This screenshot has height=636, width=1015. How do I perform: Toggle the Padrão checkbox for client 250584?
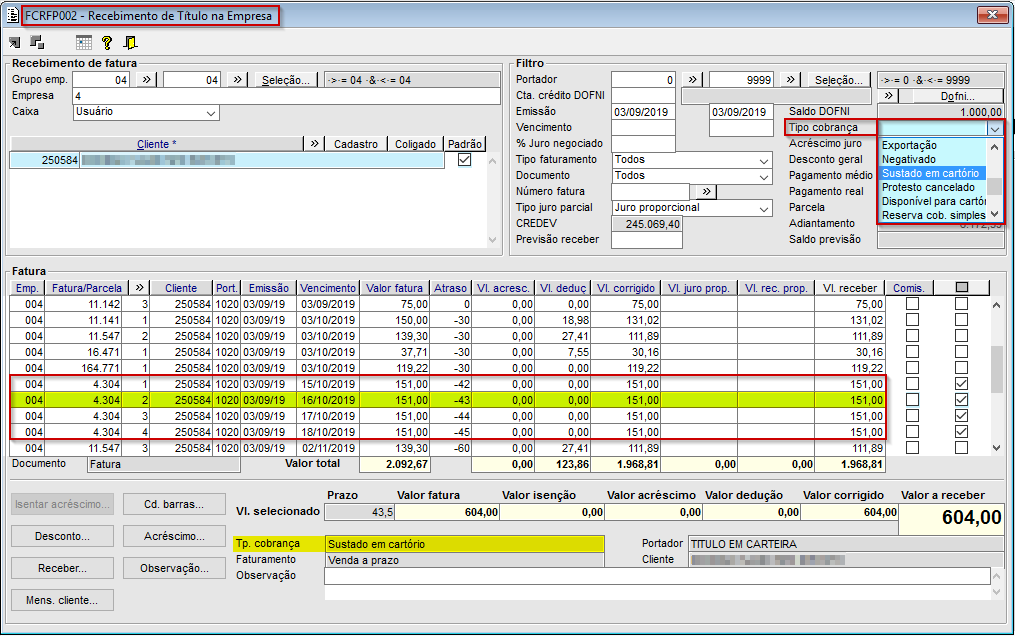[x=464, y=160]
